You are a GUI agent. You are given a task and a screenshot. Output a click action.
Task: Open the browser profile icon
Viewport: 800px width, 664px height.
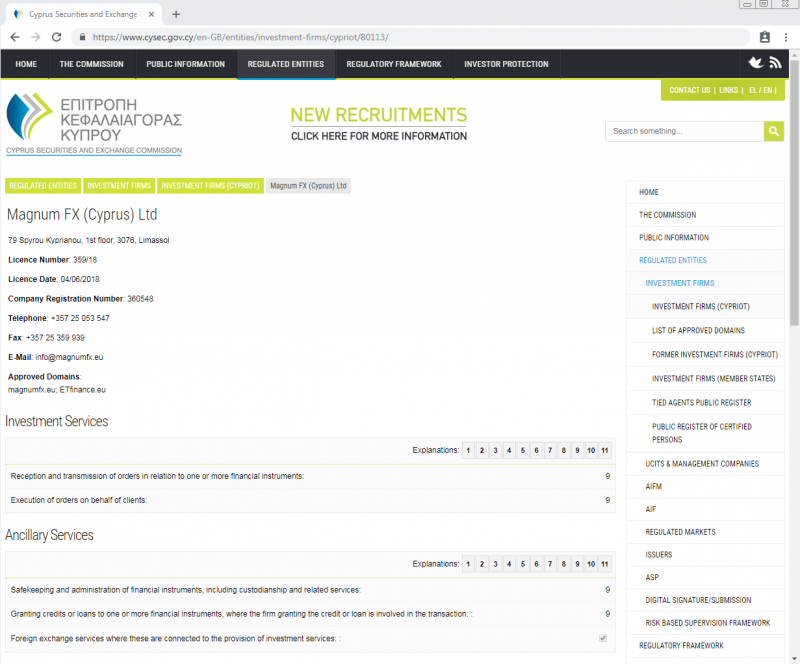(764, 37)
